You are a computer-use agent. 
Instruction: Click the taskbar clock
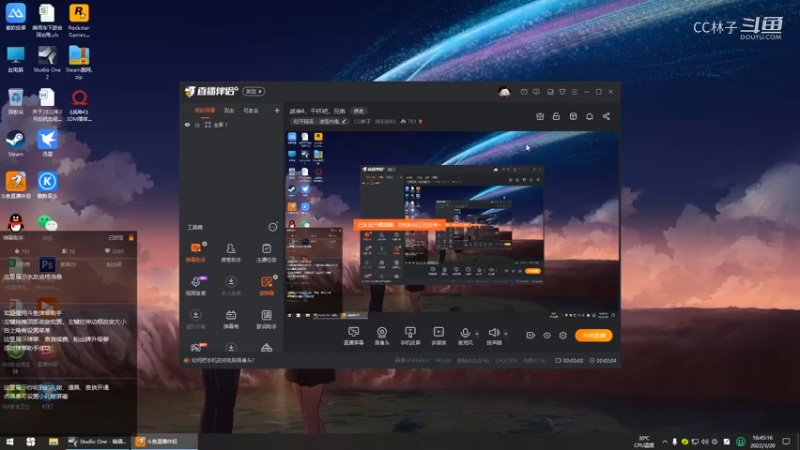tap(762, 441)
